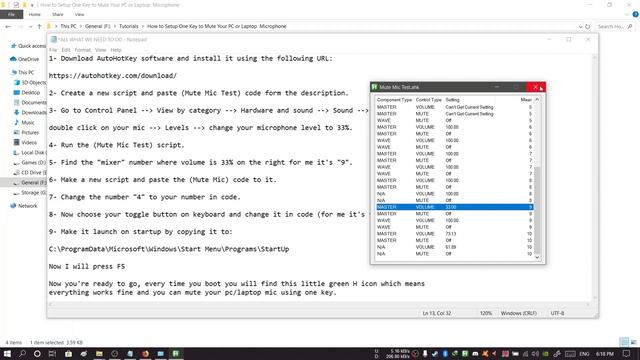Open taskbar Search magnifier
This screenshot has width=640, height=360.
tap(22, 353)
